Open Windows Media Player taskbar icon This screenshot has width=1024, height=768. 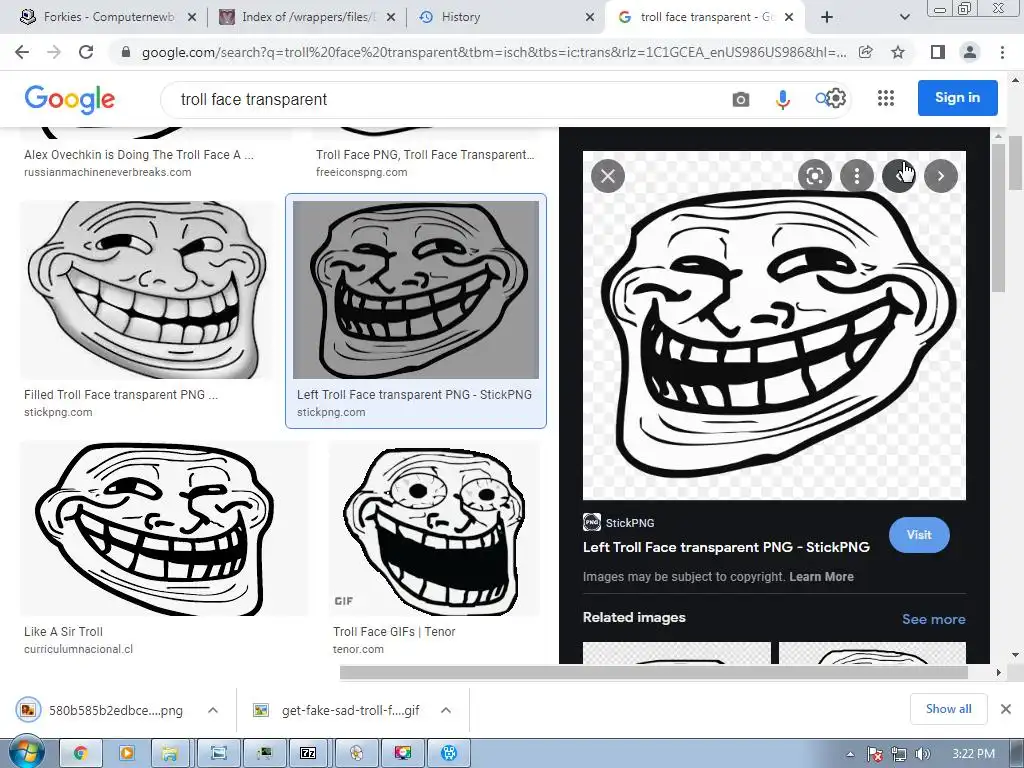(127, 753)
